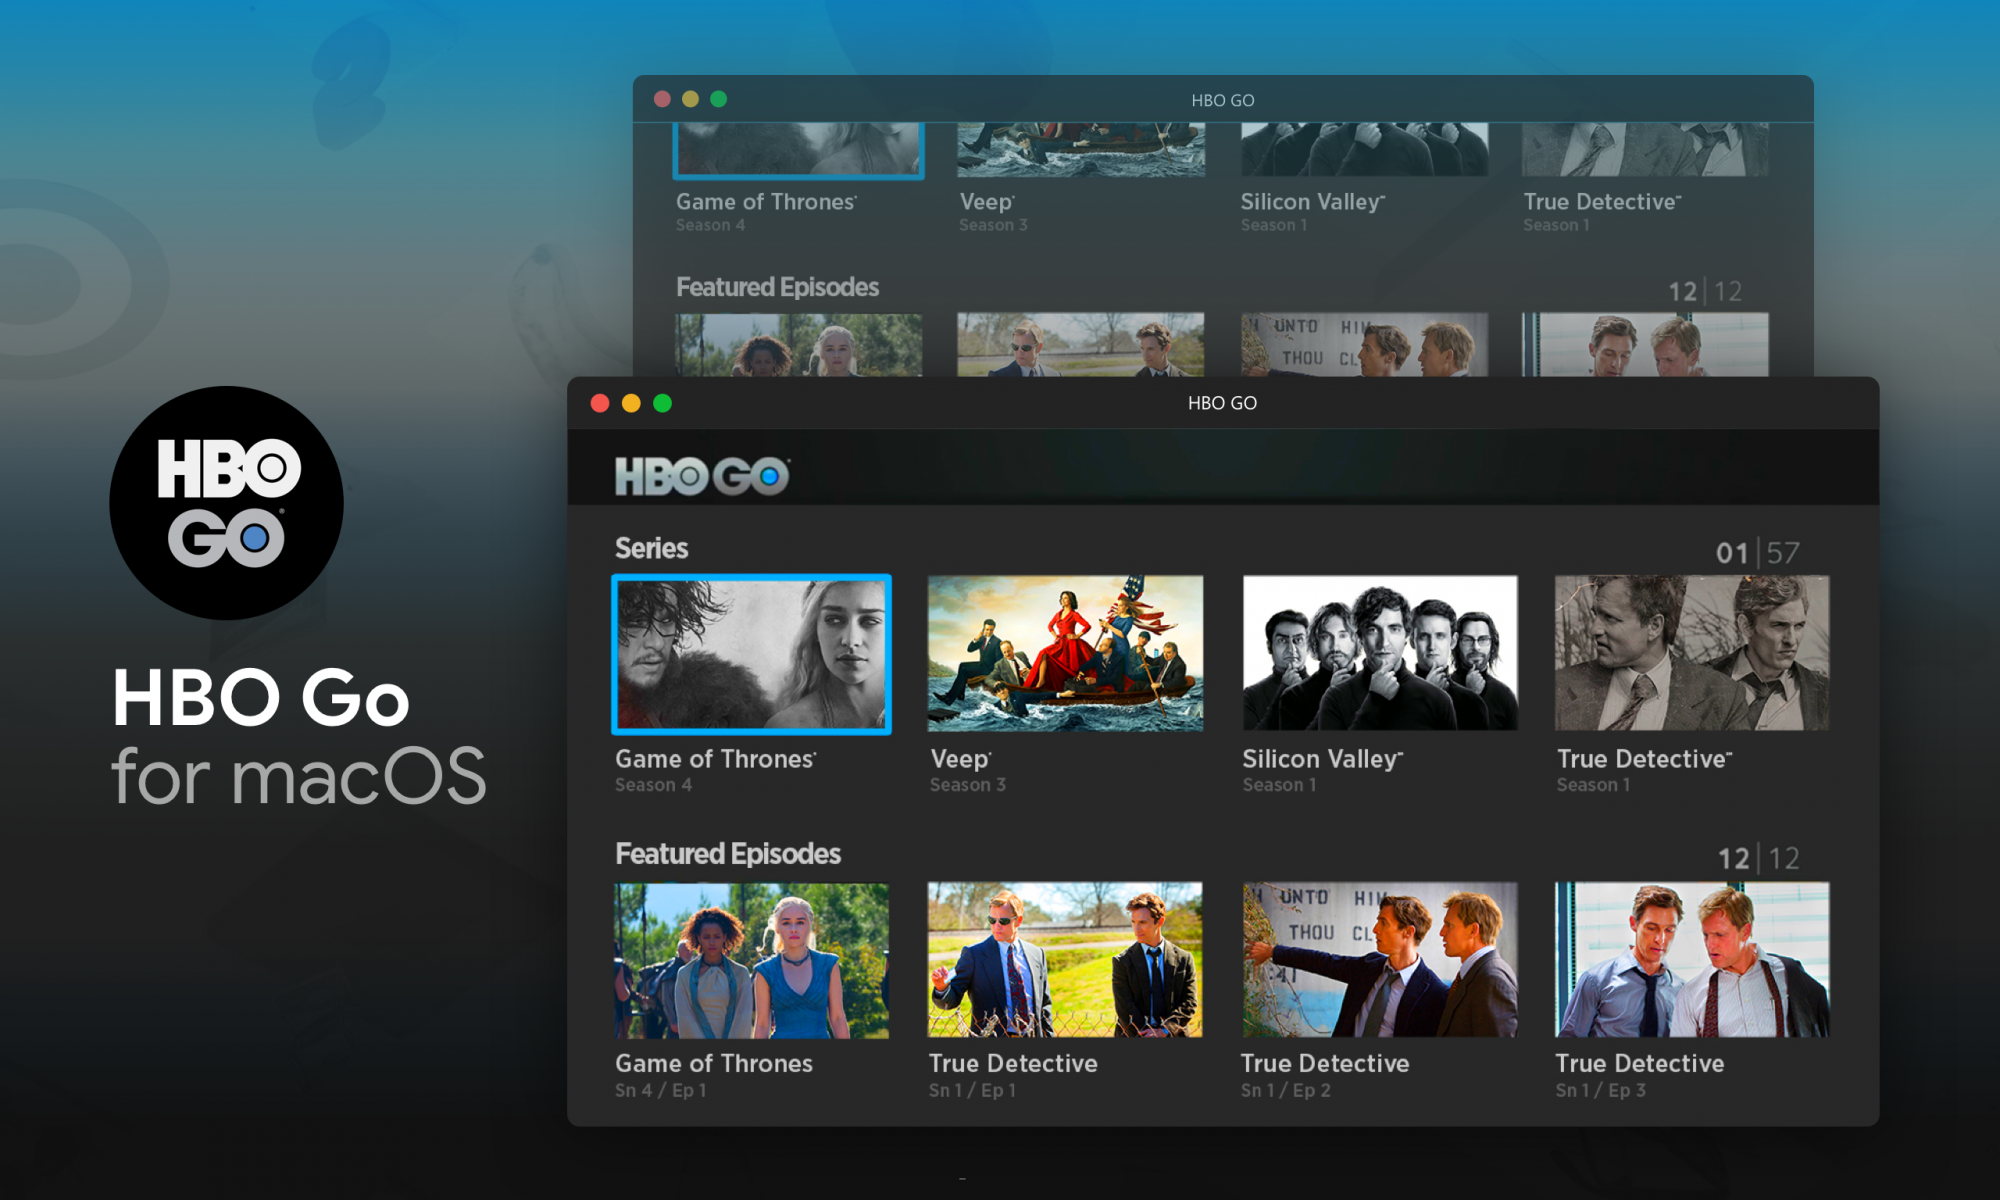Click the Season 3 label under Veep in front window
Image resolution: width=2000 pixels, height=1200 pixels.
coord(968,785)
